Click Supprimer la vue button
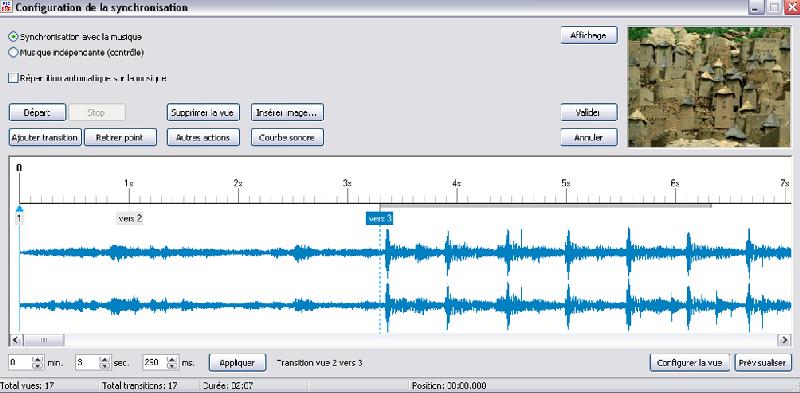Screen dimensions: 800x393 click(203, 112)
